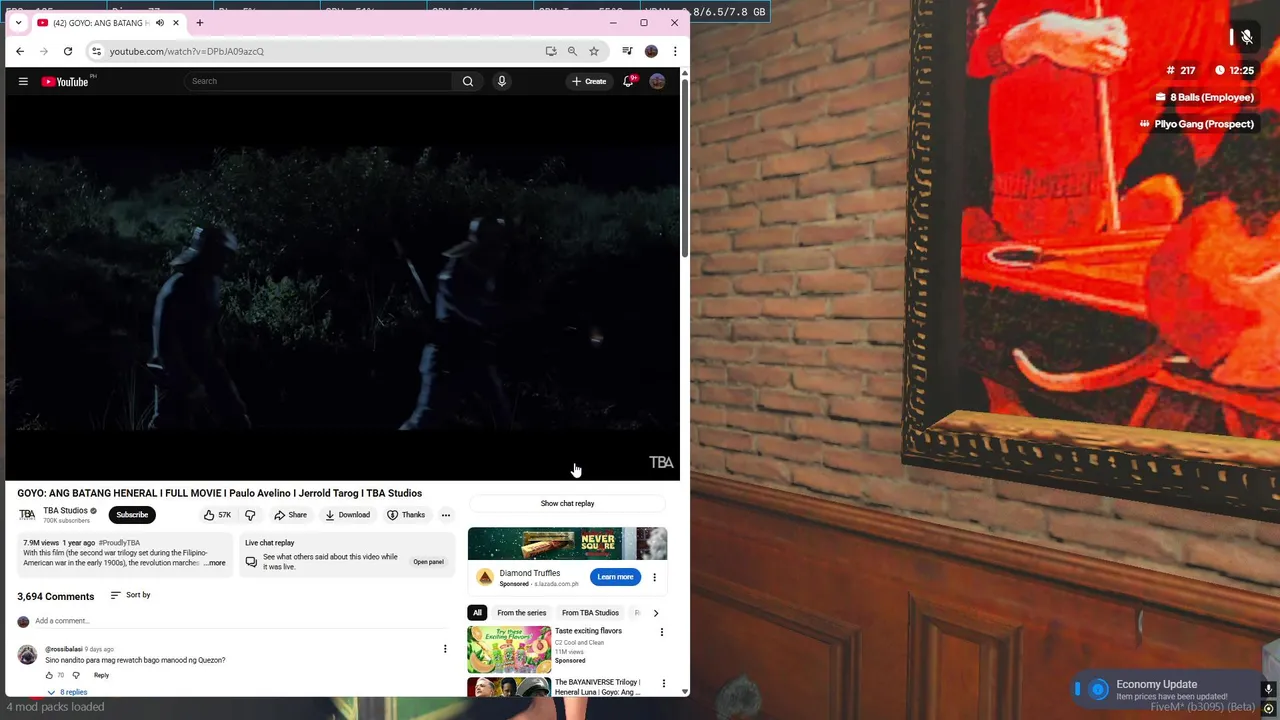Click the #ProudlyTBA hashtag
1280x720 pixels.
[x=119, y=543]
